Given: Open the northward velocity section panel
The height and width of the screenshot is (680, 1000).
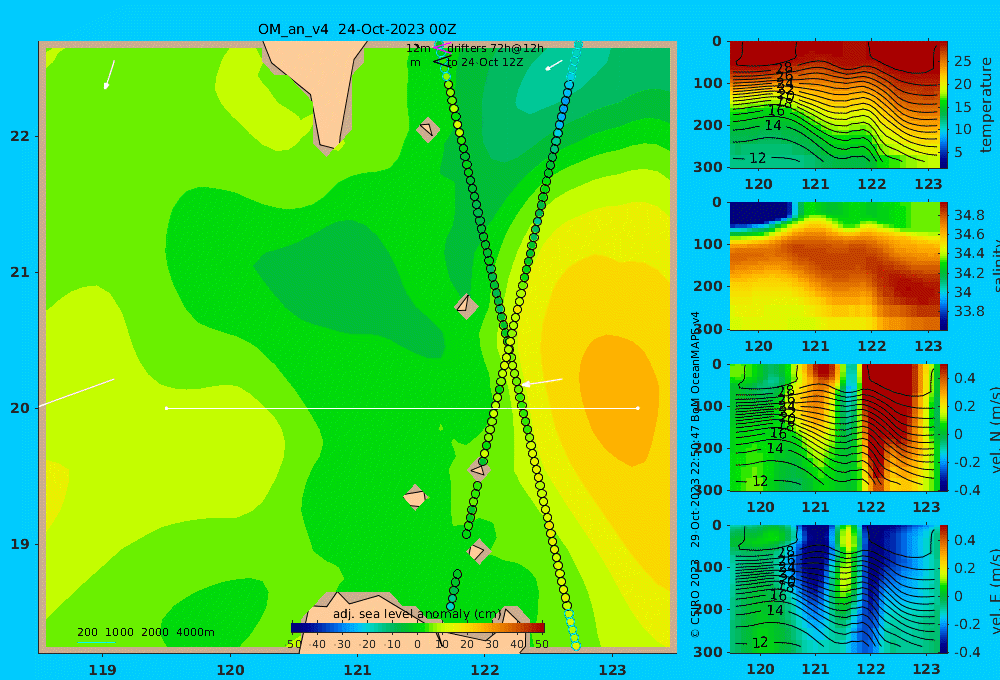Looking at the screenshot, I should (x=833, y=427).
